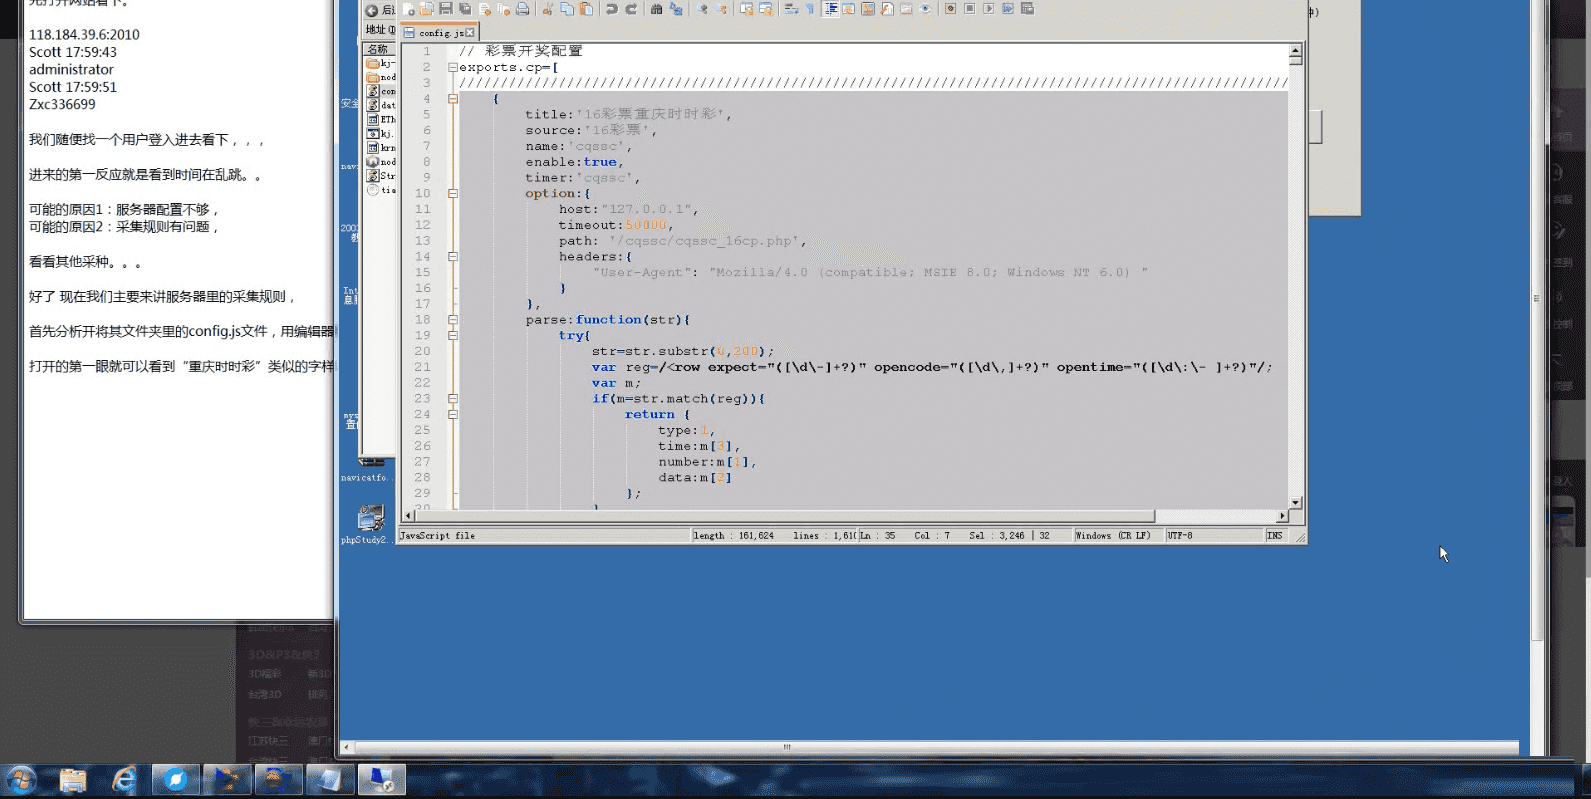Click the horizontal scrollbar right arrow in editor

click(x=1282, y=517)
